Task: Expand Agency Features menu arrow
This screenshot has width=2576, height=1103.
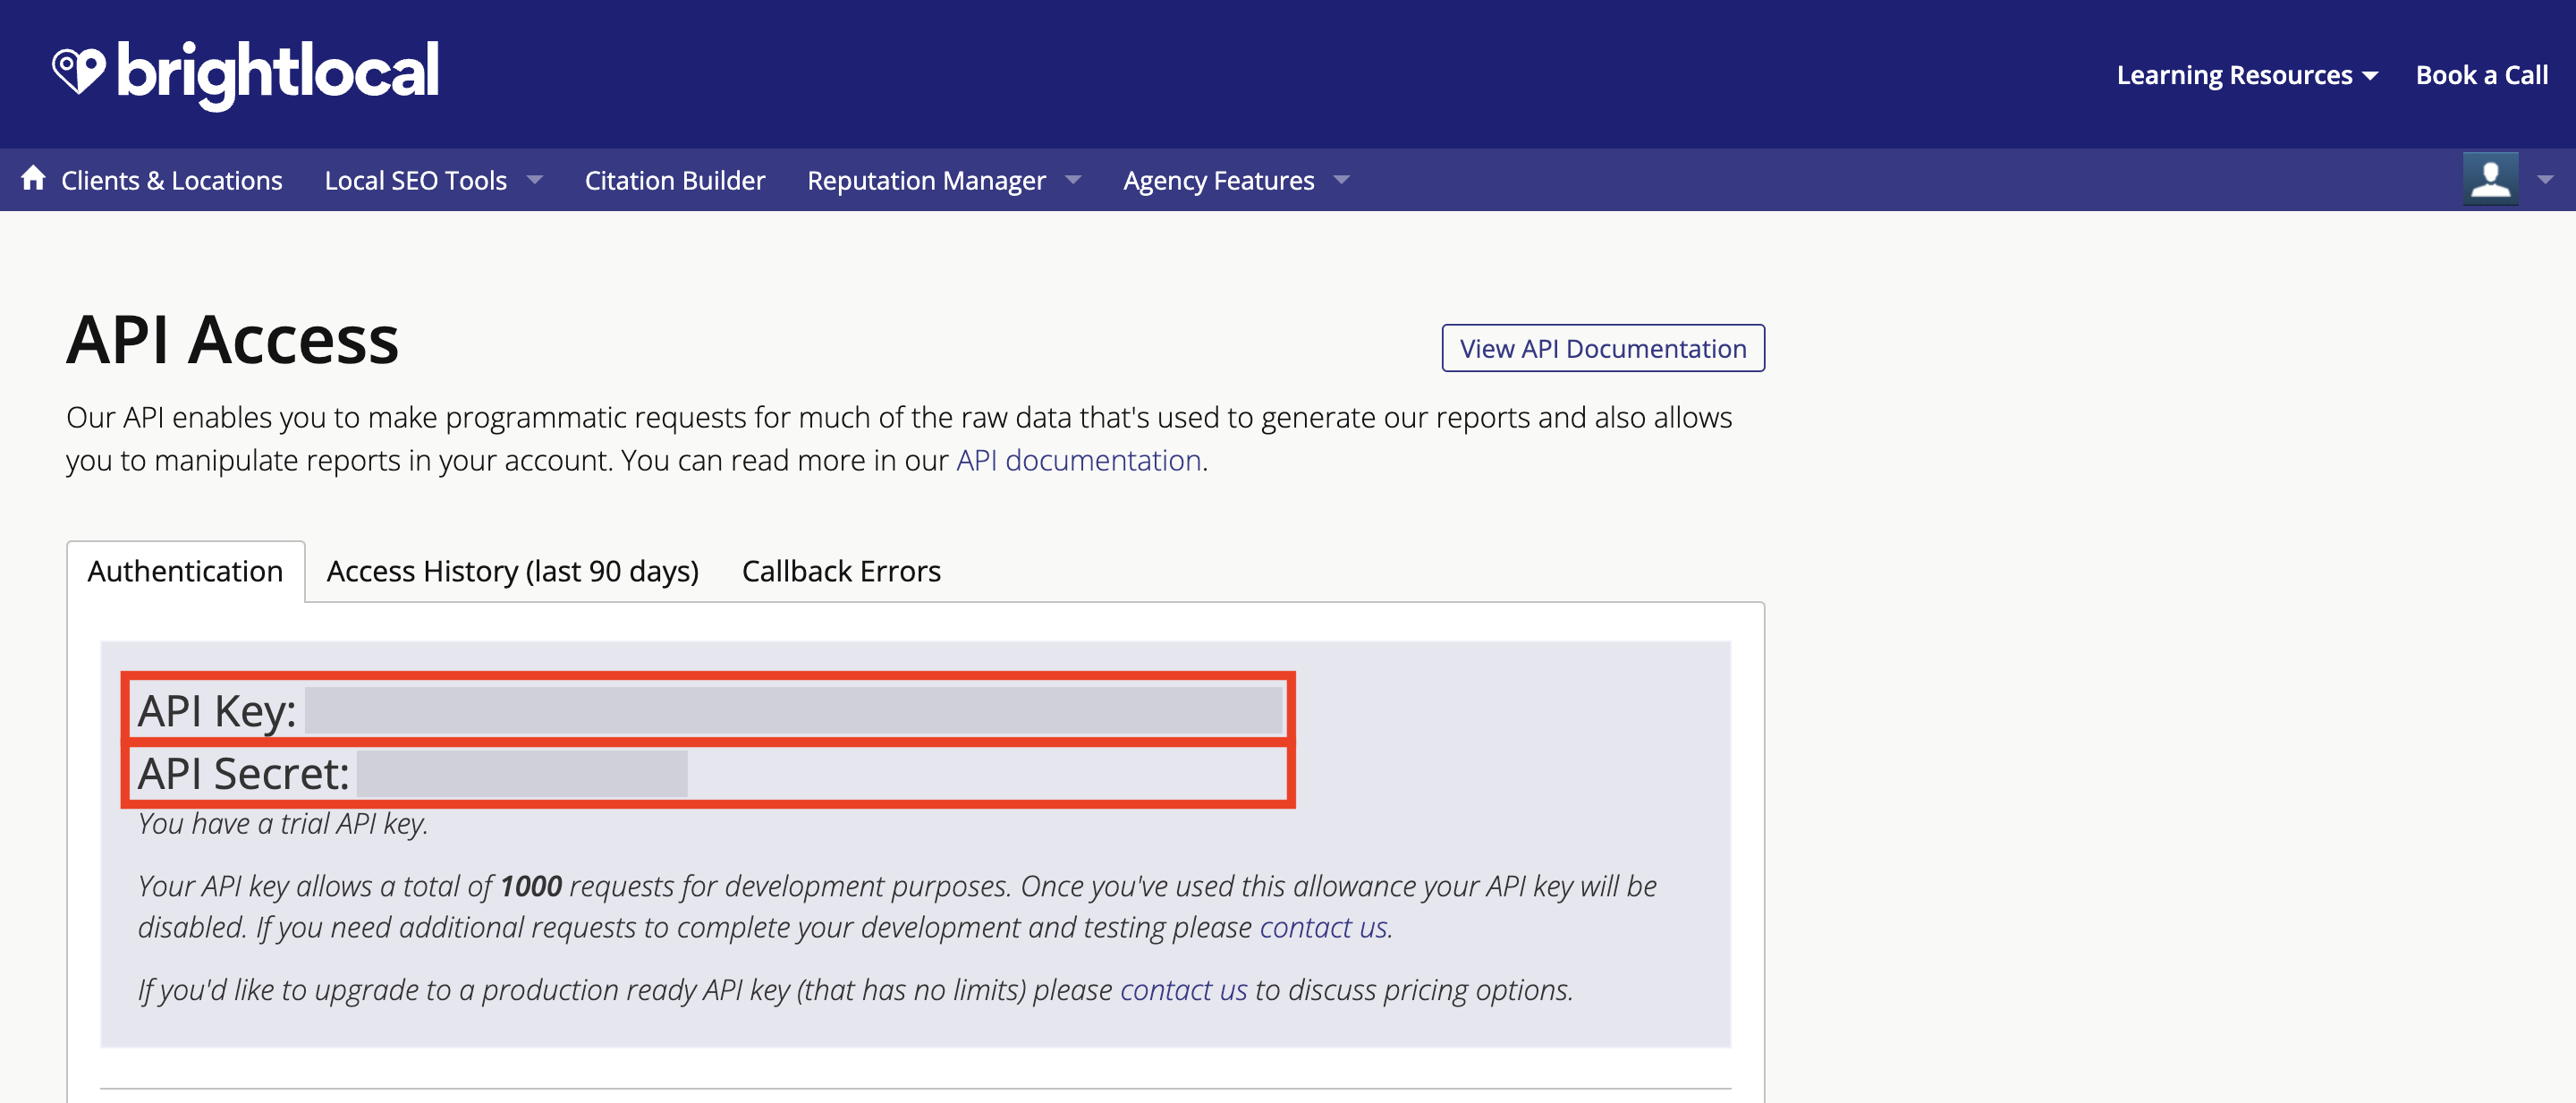Action: (x=1341, y=180)
